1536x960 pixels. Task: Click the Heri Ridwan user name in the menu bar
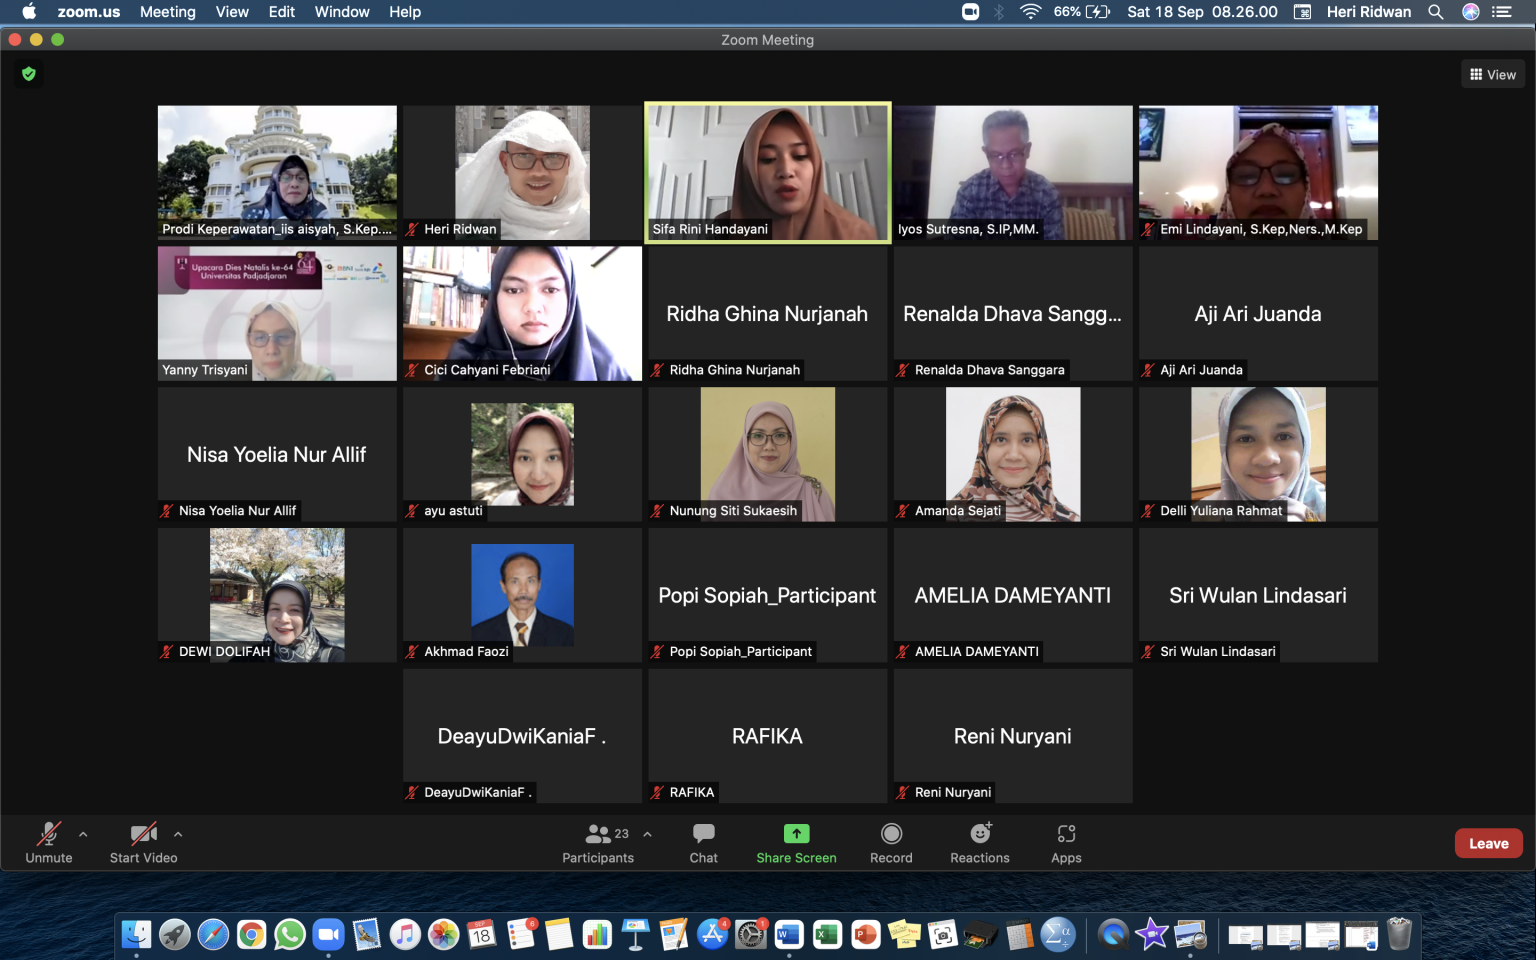point(1368,12)
